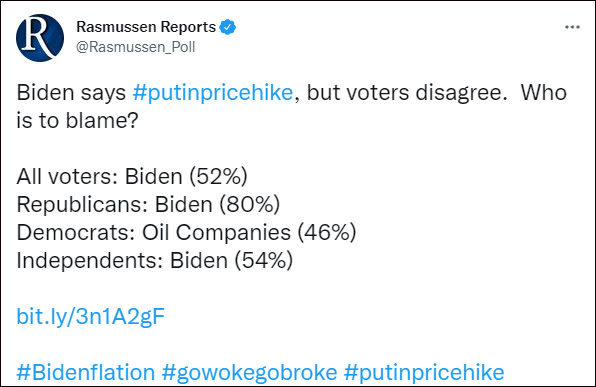Image resolution: width=596 pixels, height=387 pixels.
Task: Open the Rasmussen Reports profile avatar
Action: tap(40, 38)
